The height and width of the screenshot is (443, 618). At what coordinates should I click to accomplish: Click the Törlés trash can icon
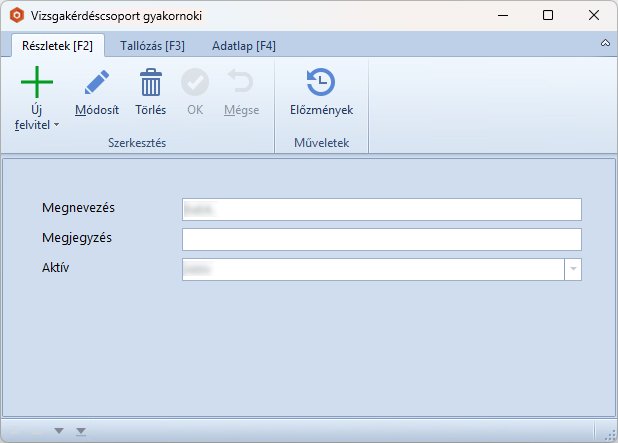[150, 82]
